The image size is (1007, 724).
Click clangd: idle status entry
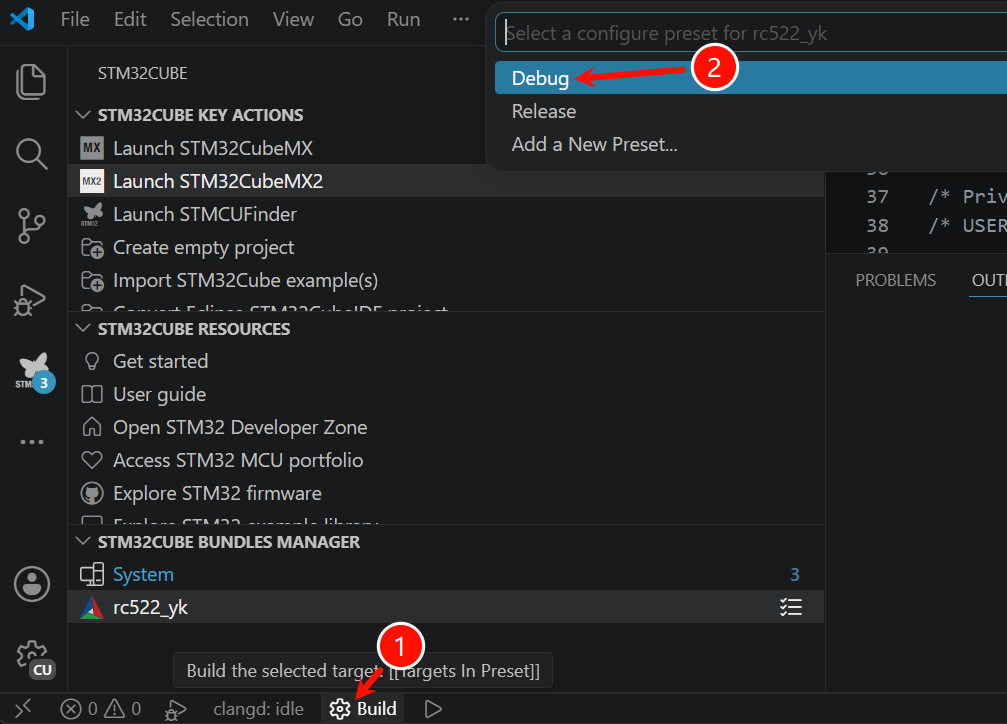[258, 709]
